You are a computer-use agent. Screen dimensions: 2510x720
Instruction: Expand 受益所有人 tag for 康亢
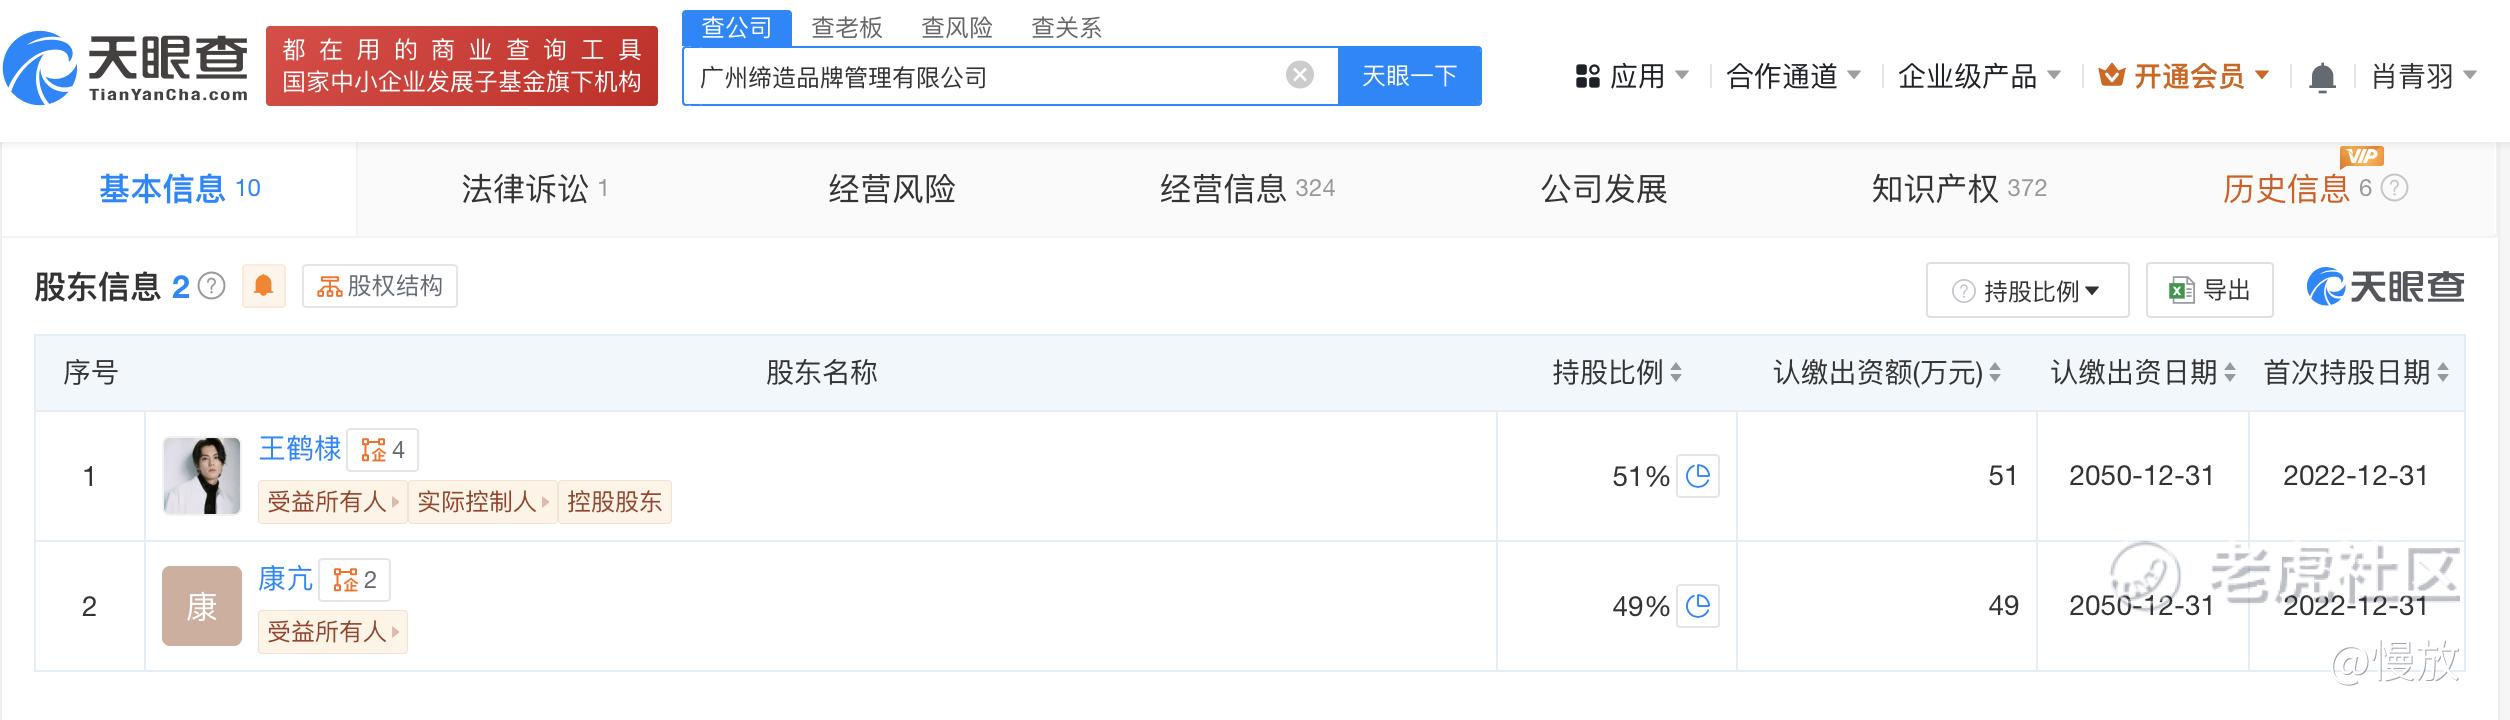(x=333, y=632)
